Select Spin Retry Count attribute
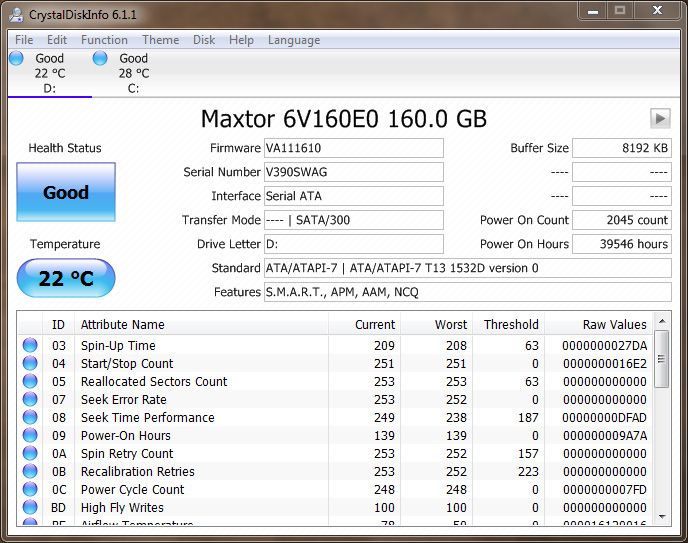The height and width of the screenshot is (543, 688). 127,454
